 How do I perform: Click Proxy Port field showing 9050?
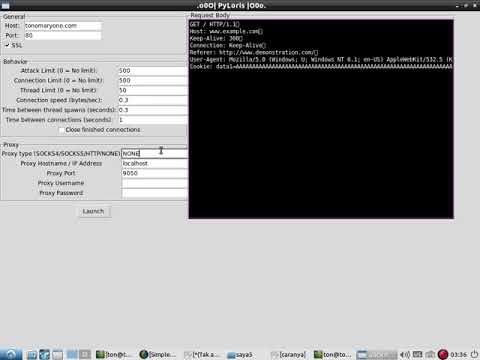154,173
